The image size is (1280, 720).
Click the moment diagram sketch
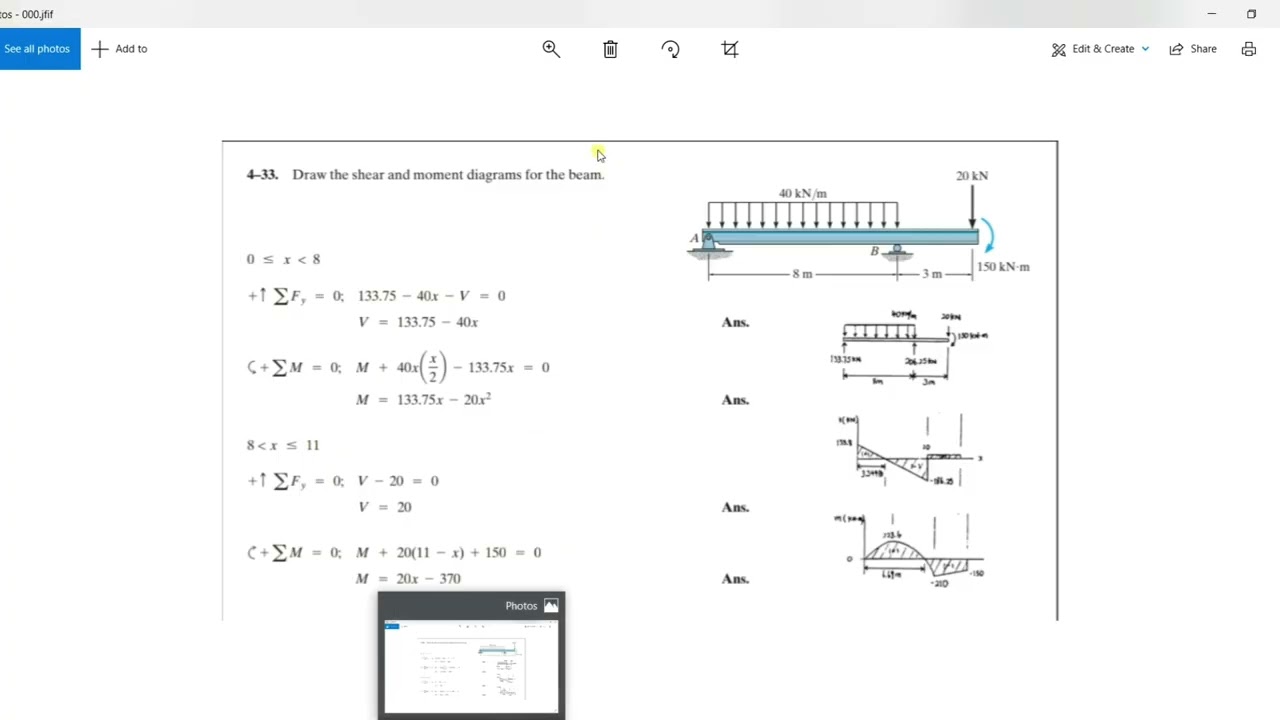click(x=909, y=549)
